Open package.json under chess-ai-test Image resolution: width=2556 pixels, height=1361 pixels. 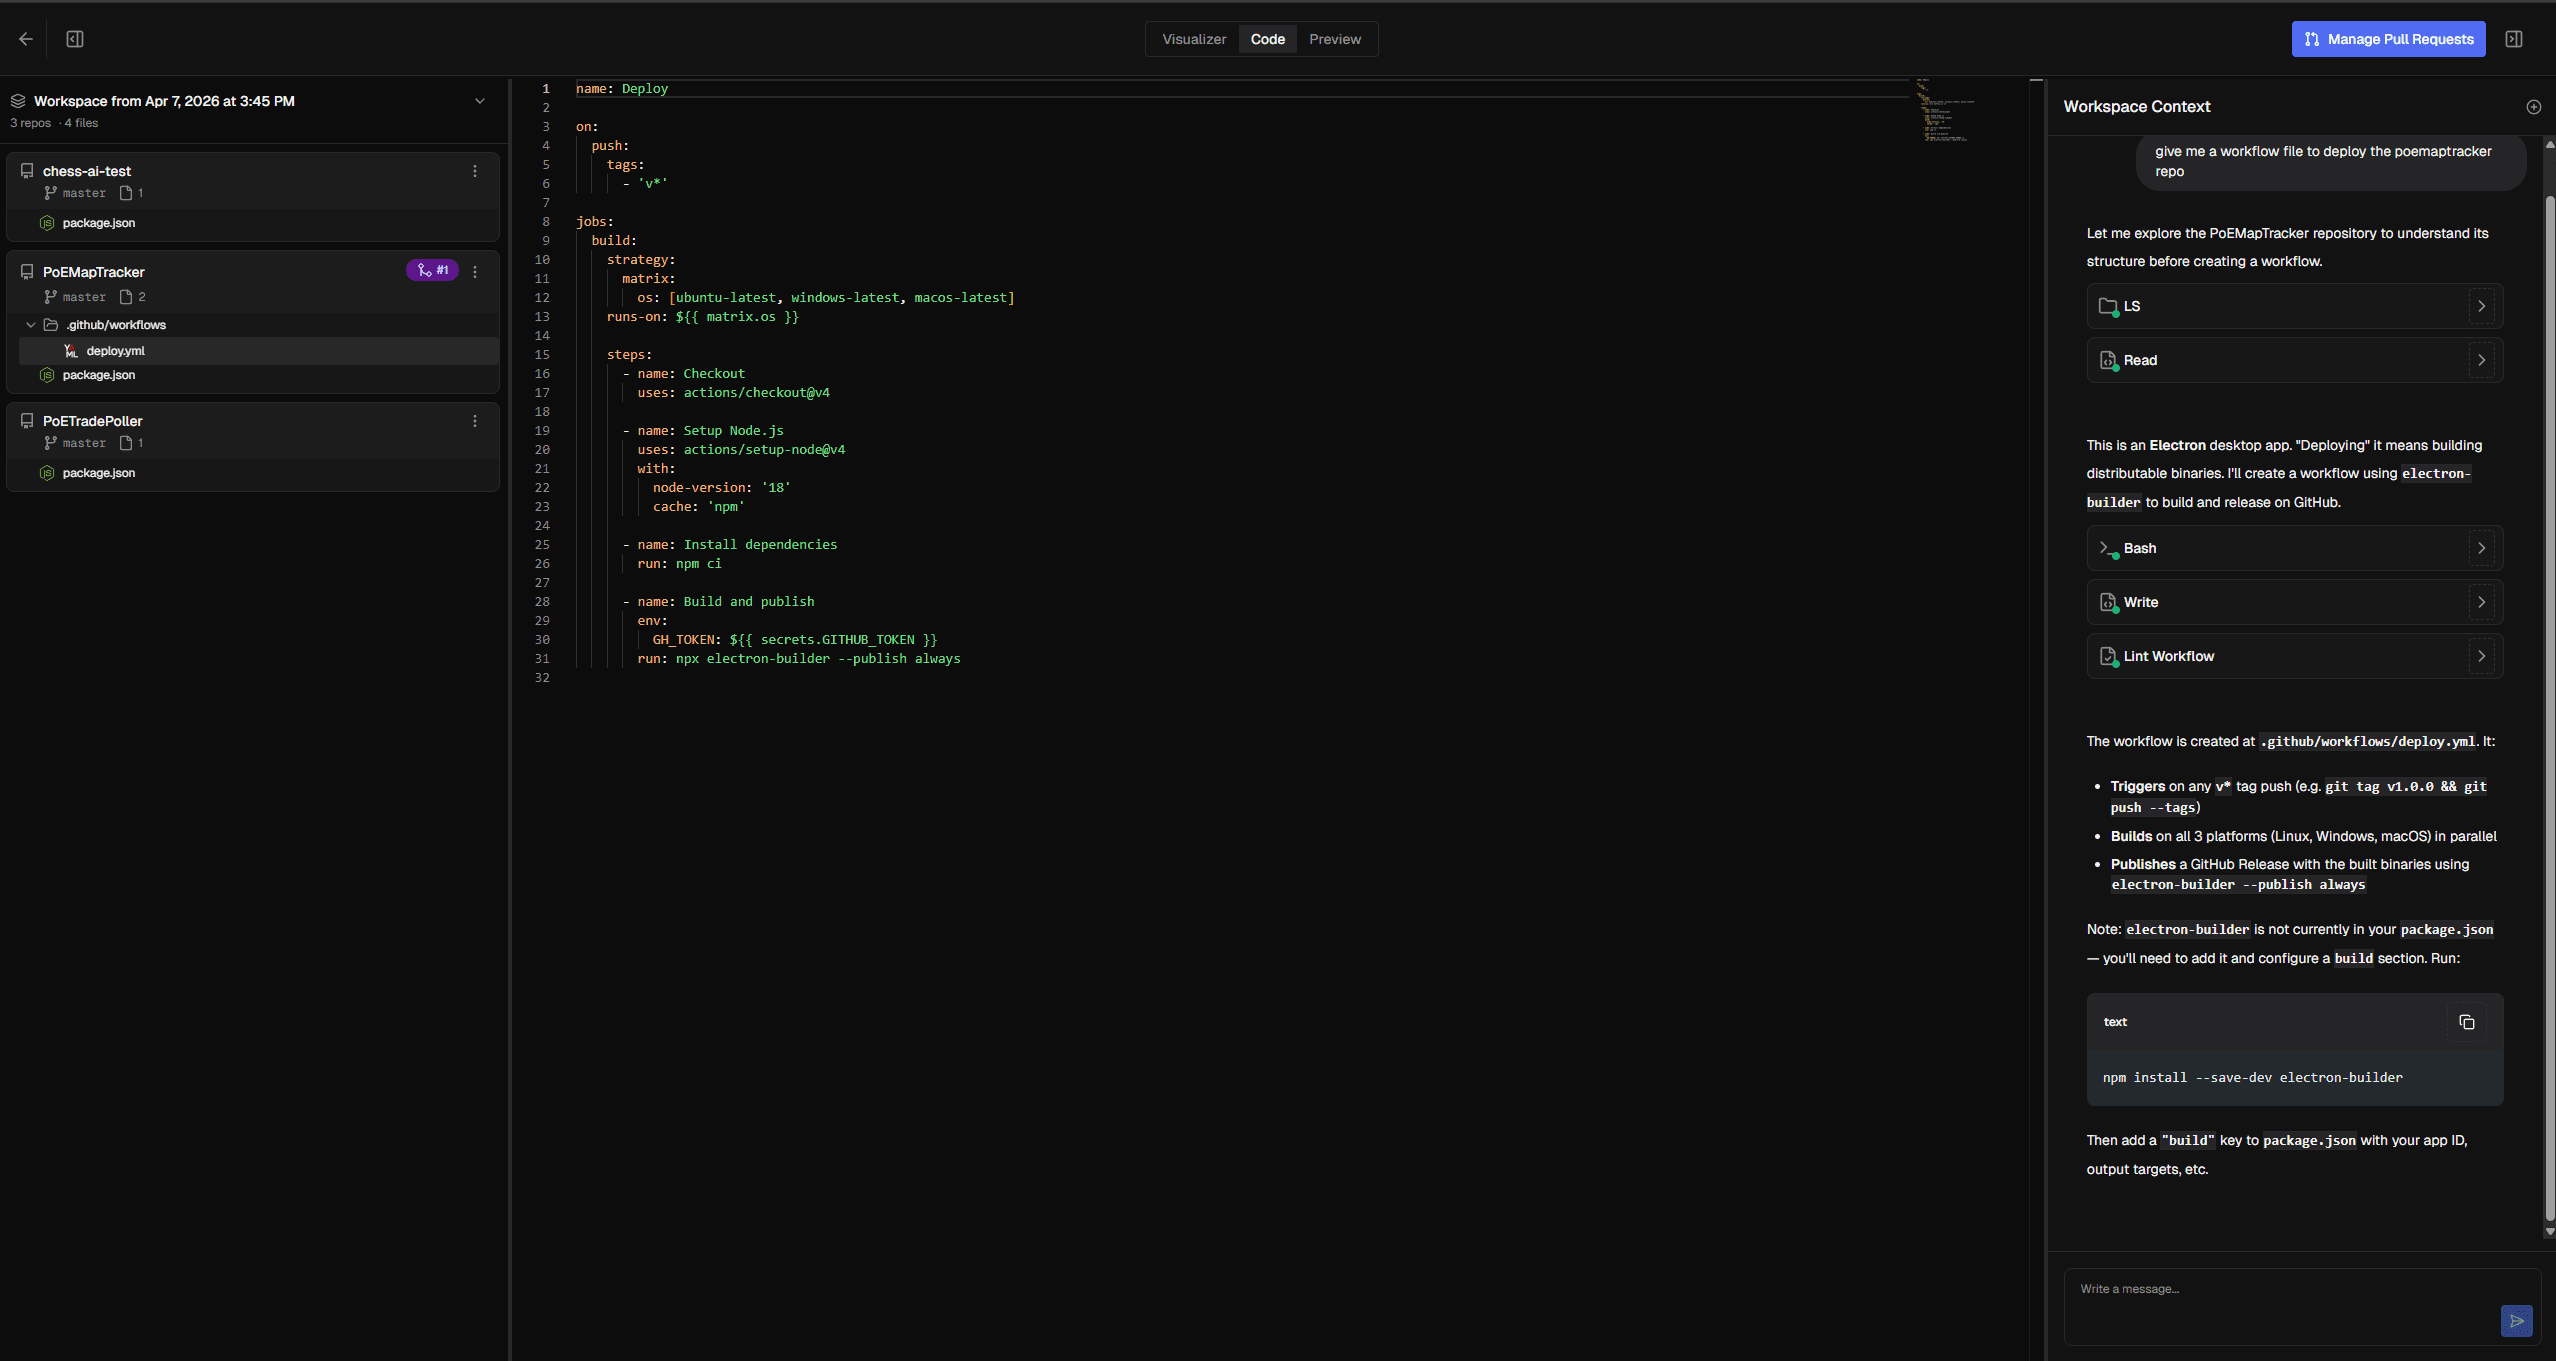point(98,223)
